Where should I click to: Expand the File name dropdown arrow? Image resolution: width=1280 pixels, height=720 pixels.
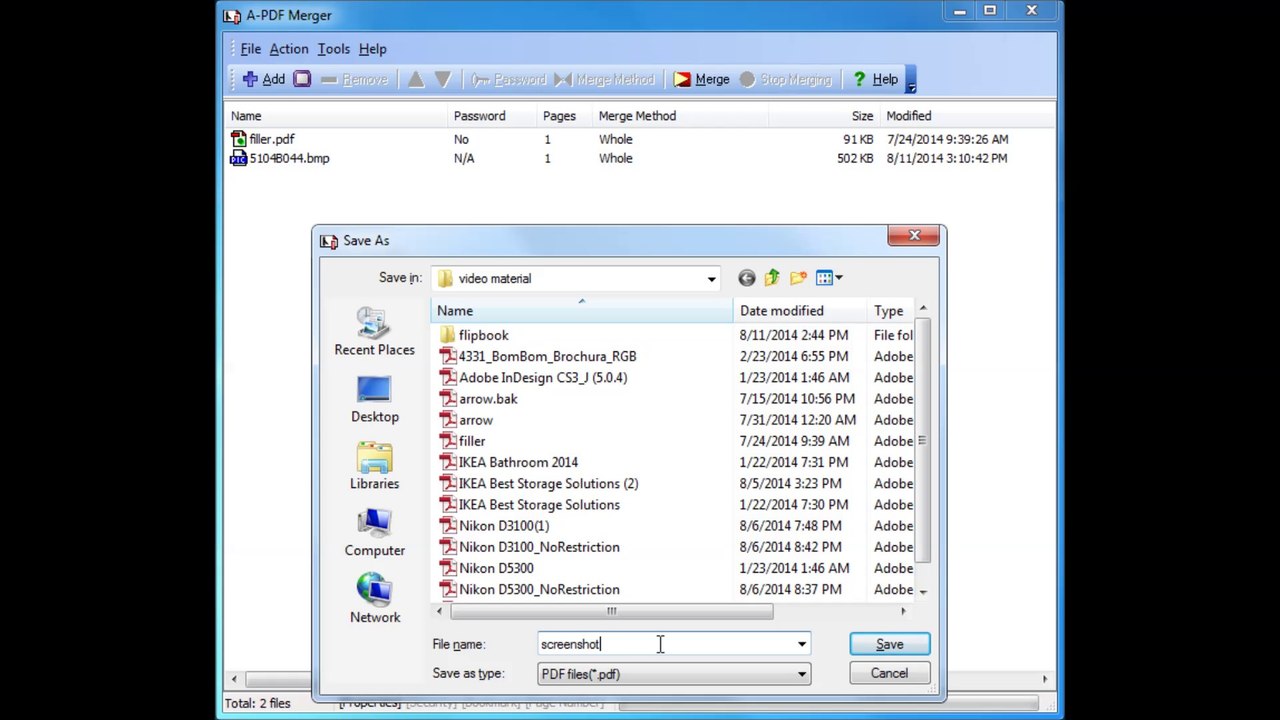point(801,644)
